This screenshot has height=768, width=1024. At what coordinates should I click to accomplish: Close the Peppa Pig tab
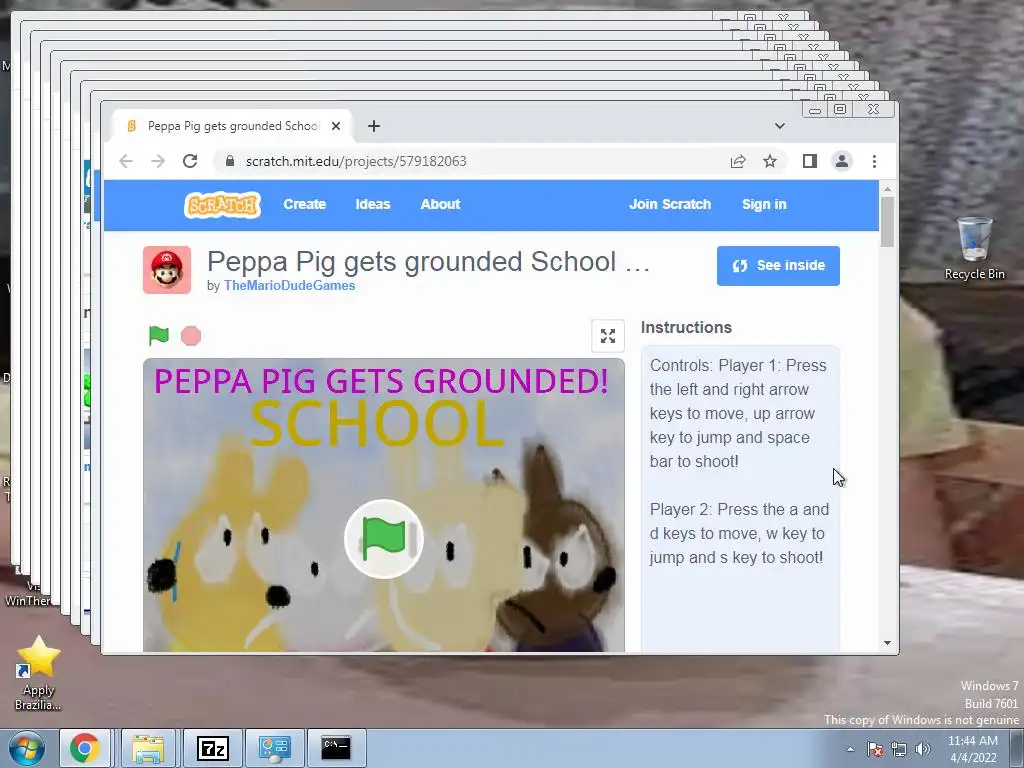coord(336,126)
